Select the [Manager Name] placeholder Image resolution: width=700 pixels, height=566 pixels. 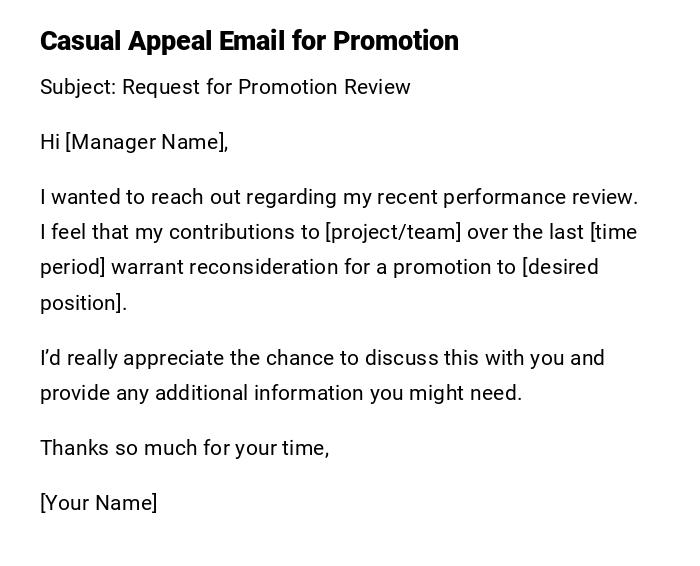tap(147, 142)
